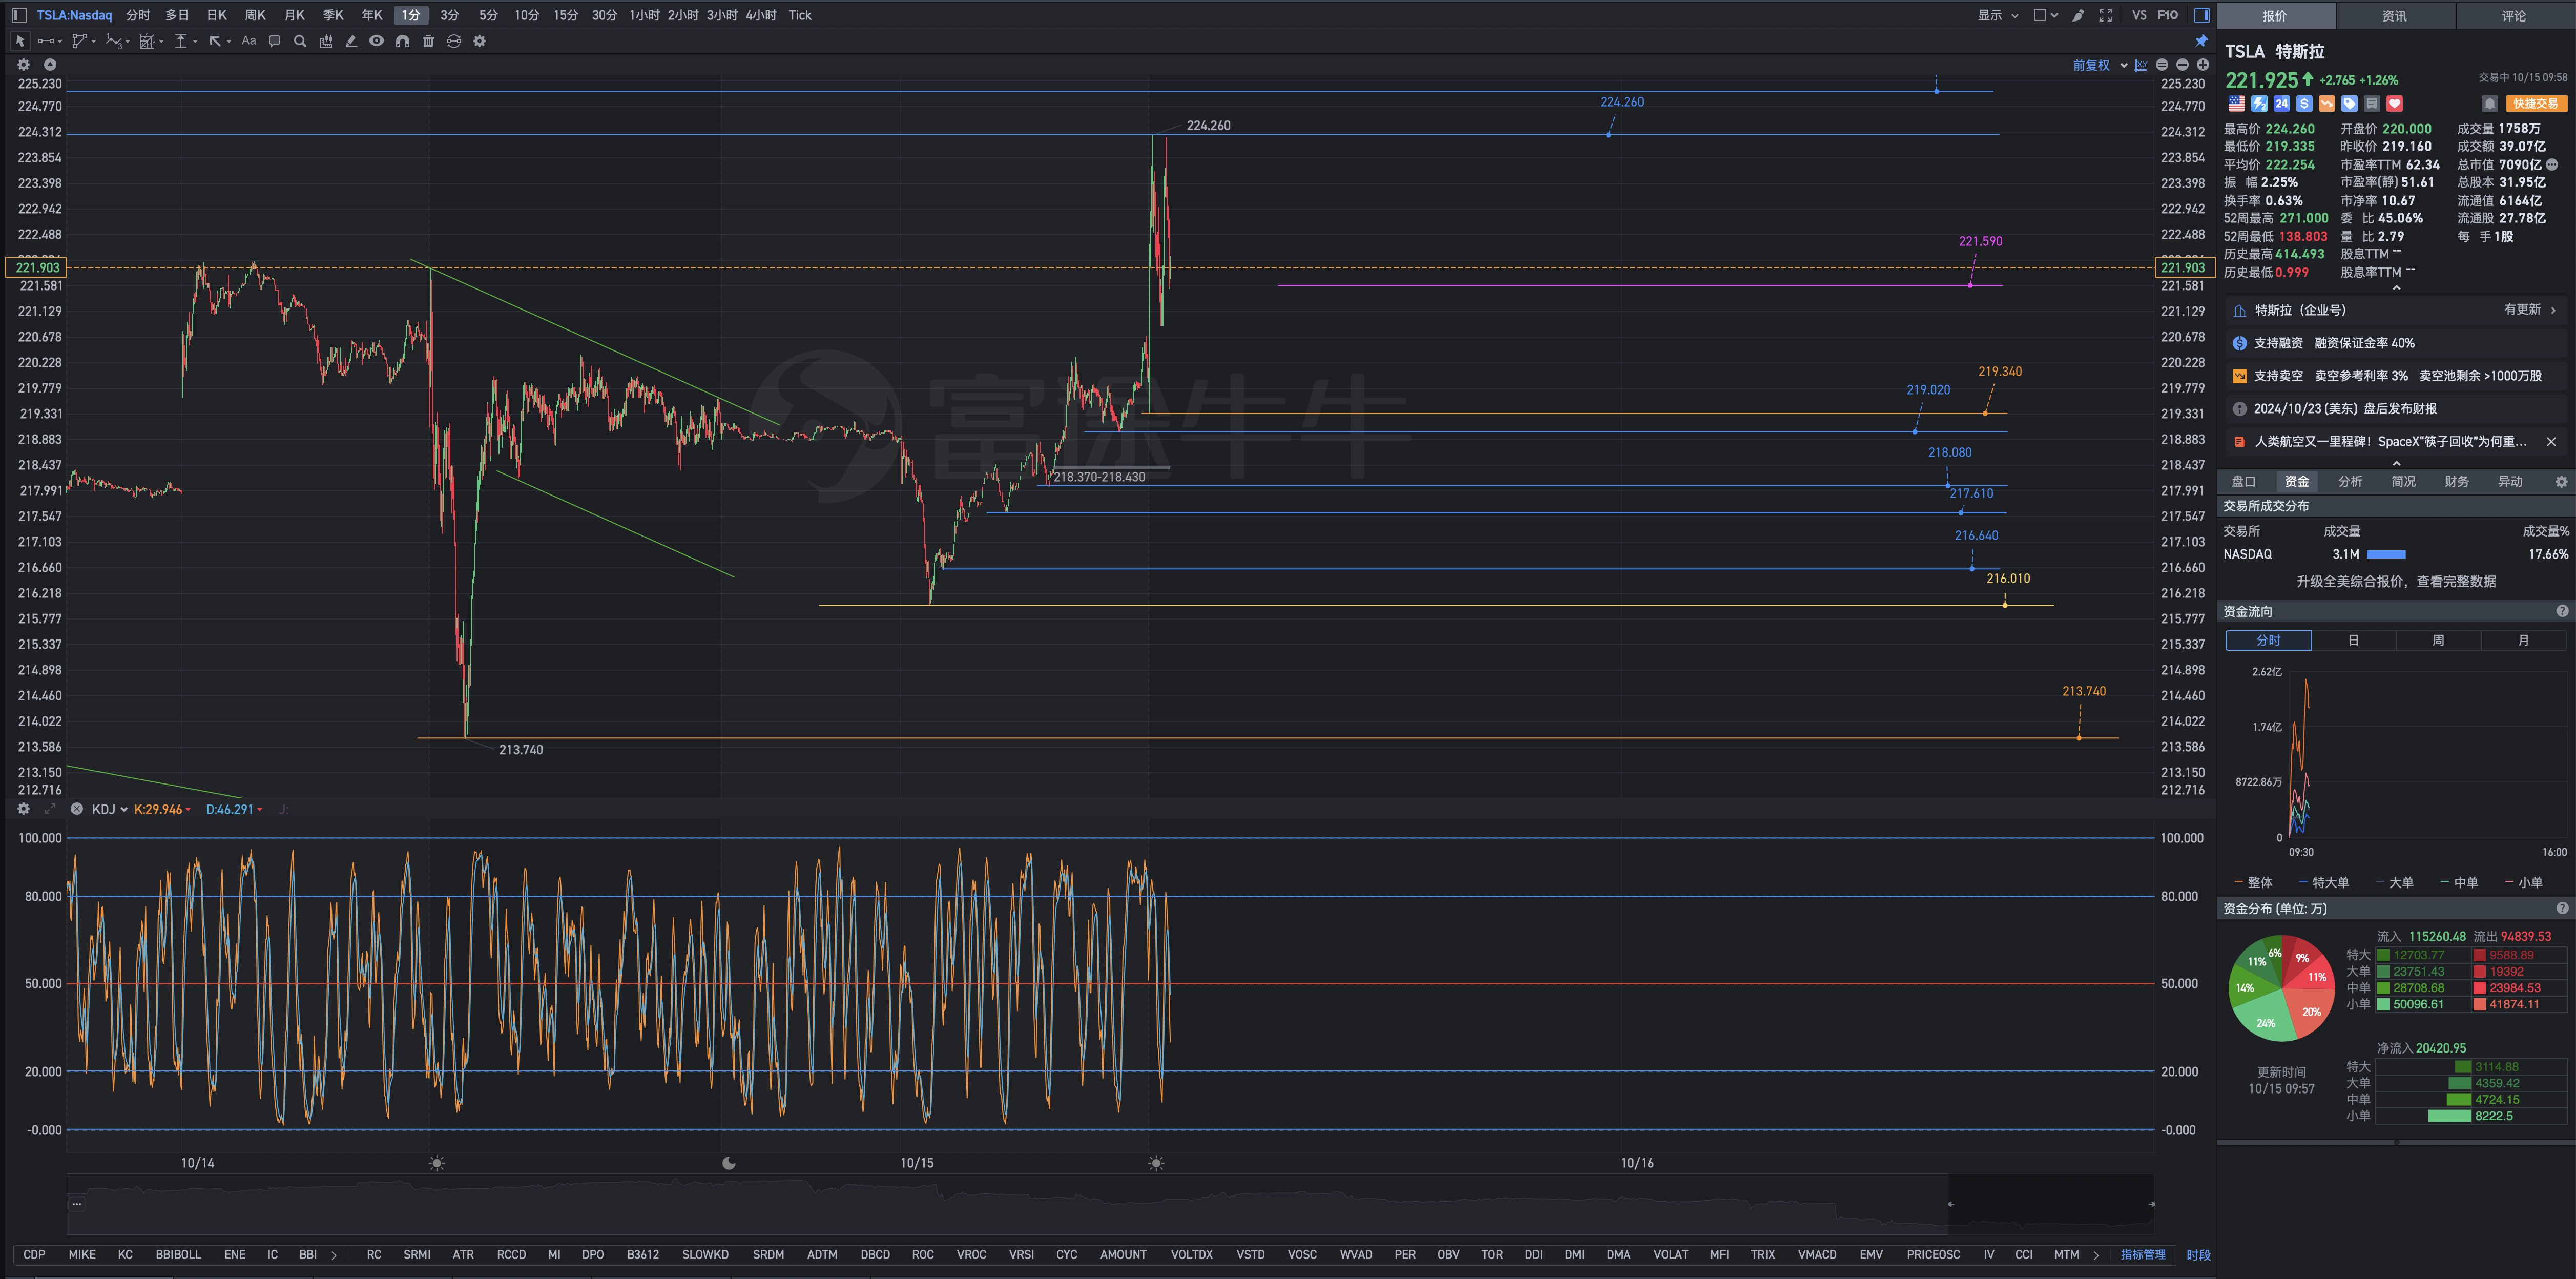
Task: Click the bell price alert icon
Action: (x=2490, y=103)
